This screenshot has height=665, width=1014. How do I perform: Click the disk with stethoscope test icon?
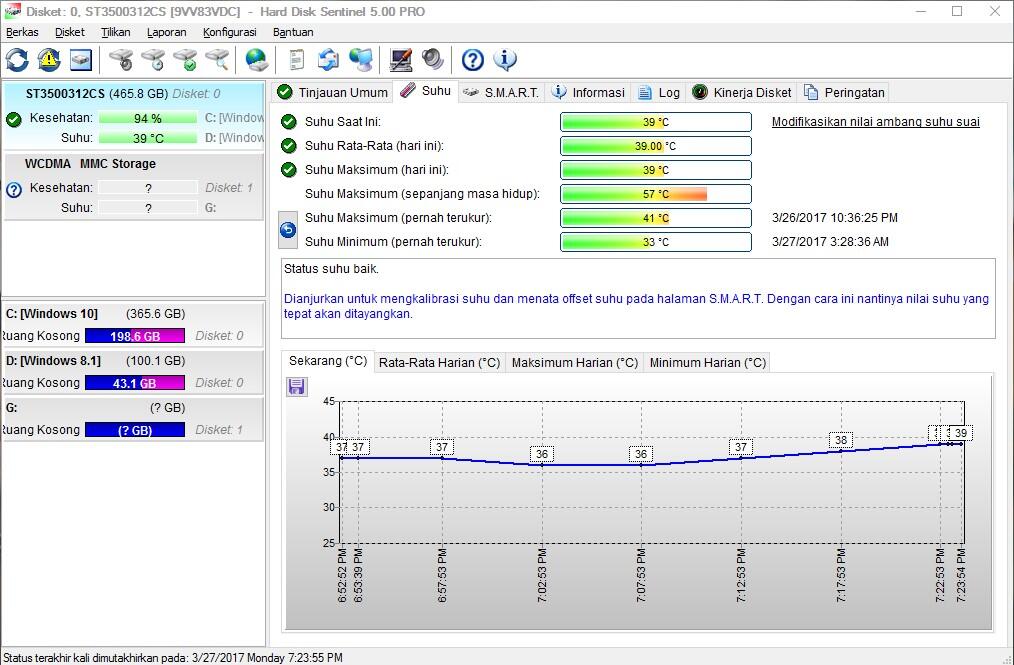click(121, 60)
